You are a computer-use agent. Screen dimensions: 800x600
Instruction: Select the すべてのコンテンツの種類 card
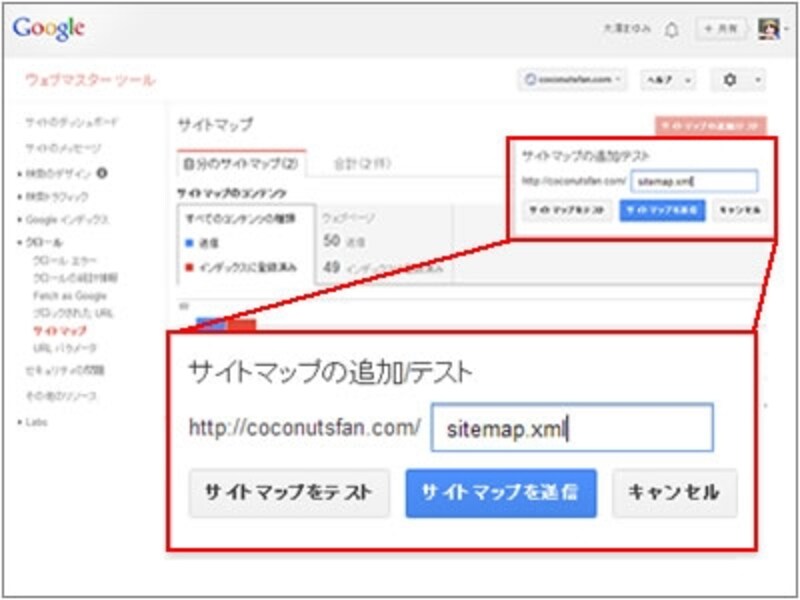coord(246,244)
